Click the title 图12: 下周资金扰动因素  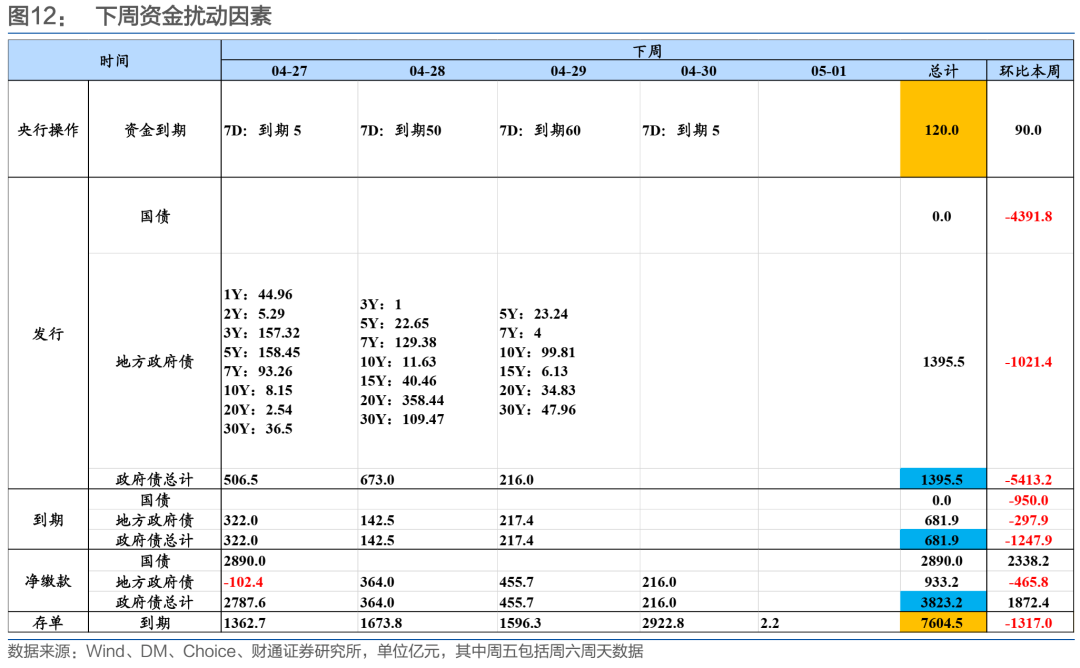140,15
